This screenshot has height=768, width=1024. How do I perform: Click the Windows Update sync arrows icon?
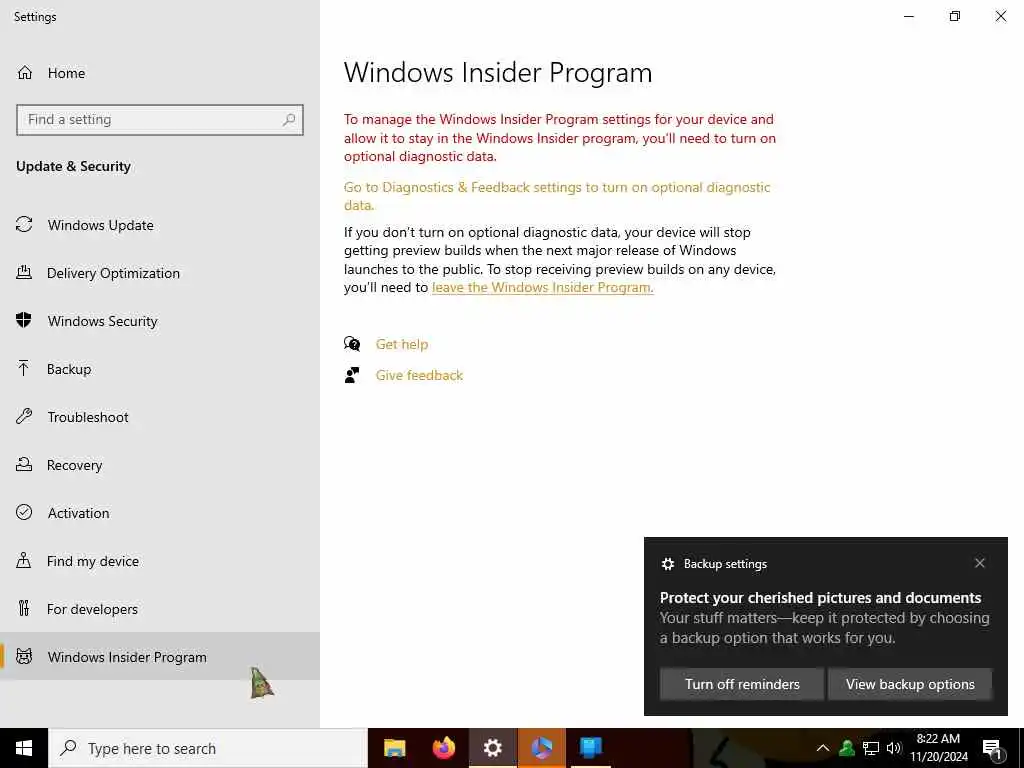(x=24, y=225)
